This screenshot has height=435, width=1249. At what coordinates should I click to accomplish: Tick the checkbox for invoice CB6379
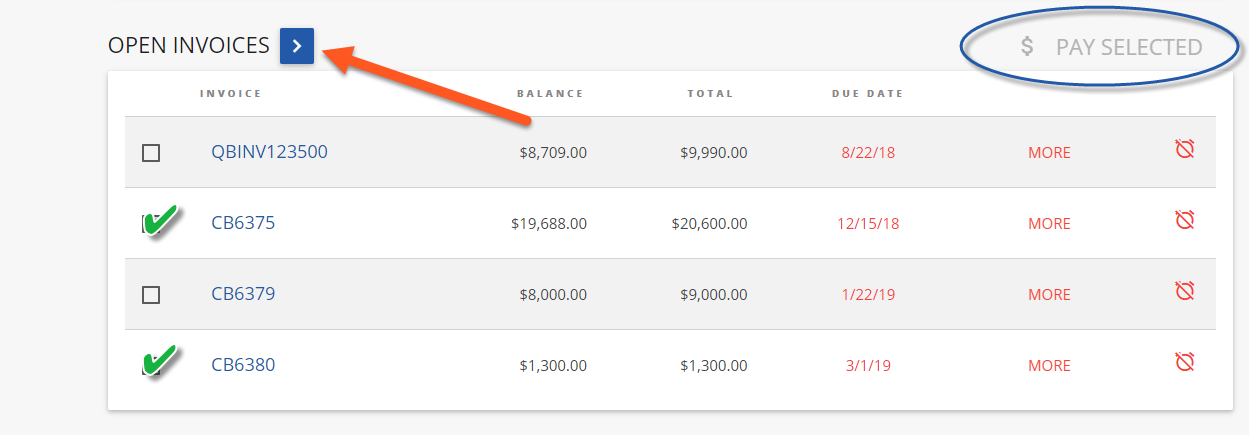click(x=151, y=295)
